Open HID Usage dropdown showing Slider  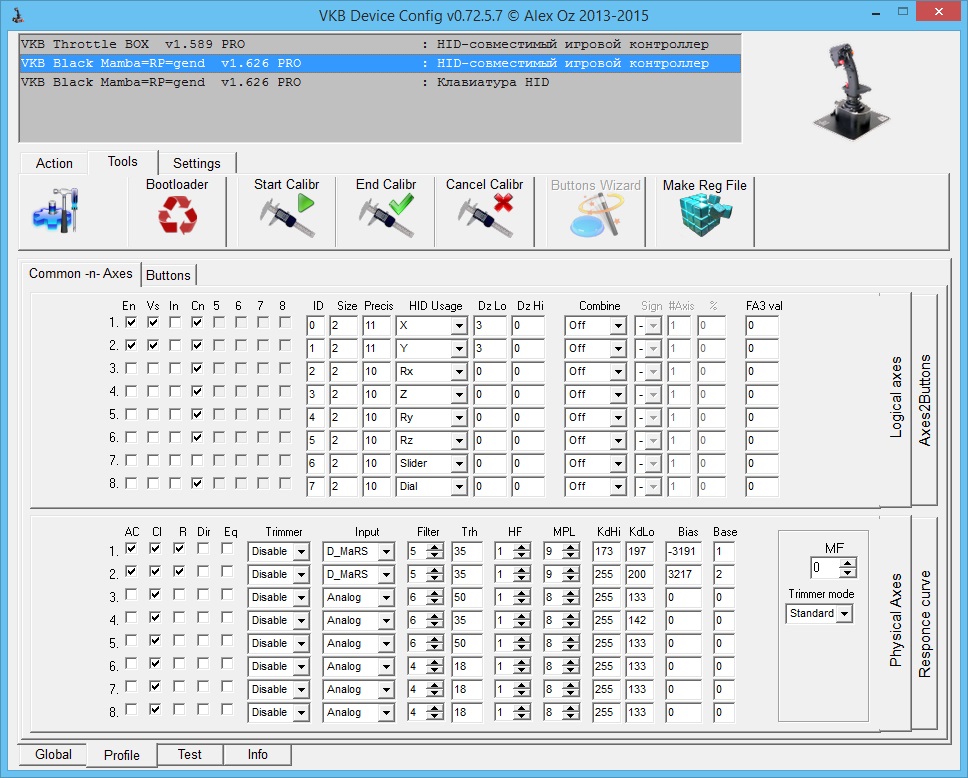coord(459,464)
